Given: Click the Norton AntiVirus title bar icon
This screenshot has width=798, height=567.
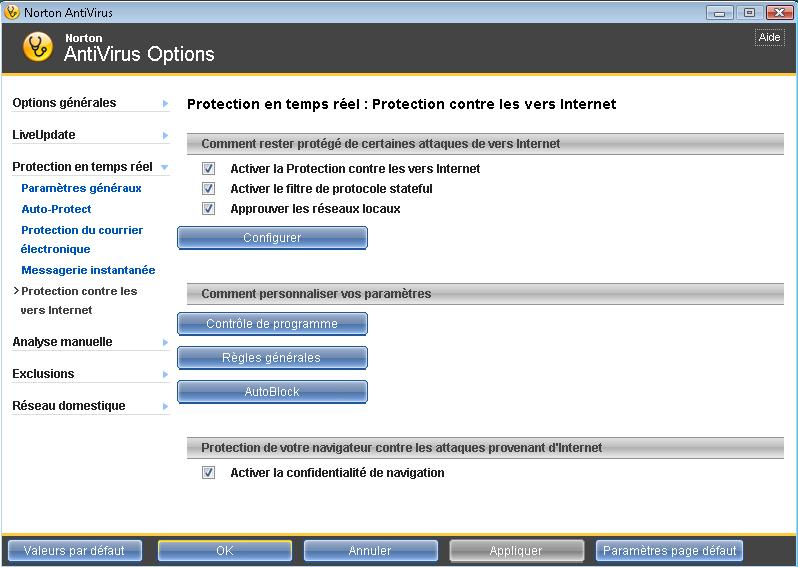Looking at the screenshot, I should click(x=12, y=12).
